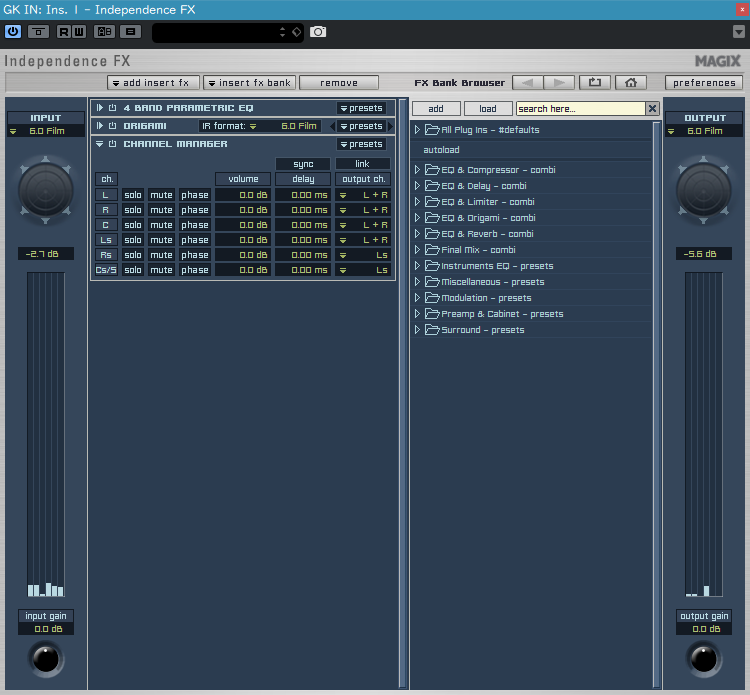Invert phase on Cs/S channel
Screen dimensions: 750x695
[195, 270]
